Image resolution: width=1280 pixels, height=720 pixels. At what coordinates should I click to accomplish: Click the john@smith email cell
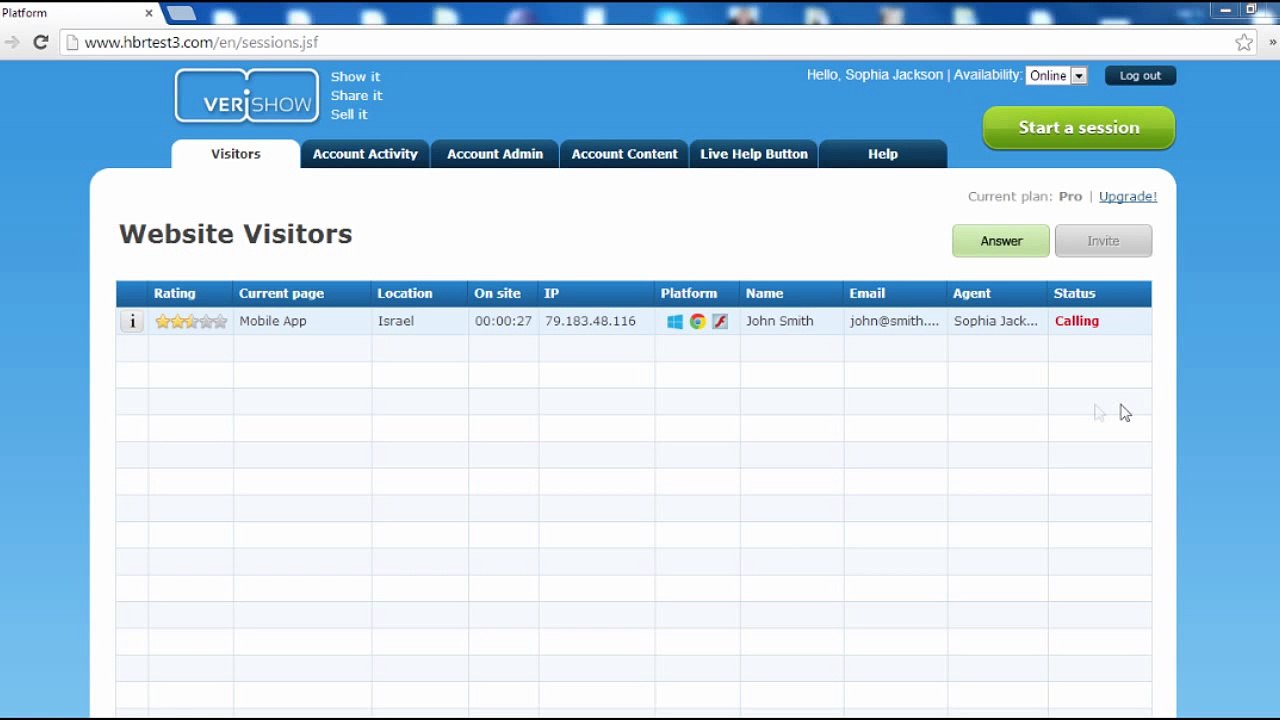tap(896, 321)
